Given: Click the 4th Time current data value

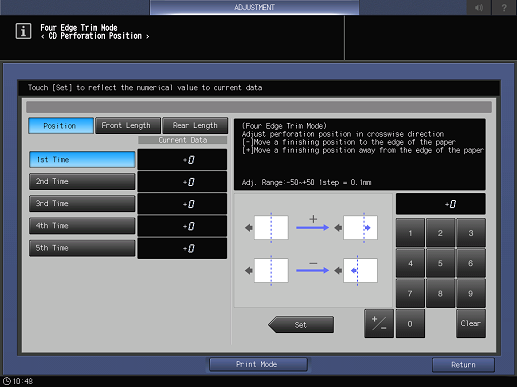Looking at the screenshot, I should coord(182,226).
